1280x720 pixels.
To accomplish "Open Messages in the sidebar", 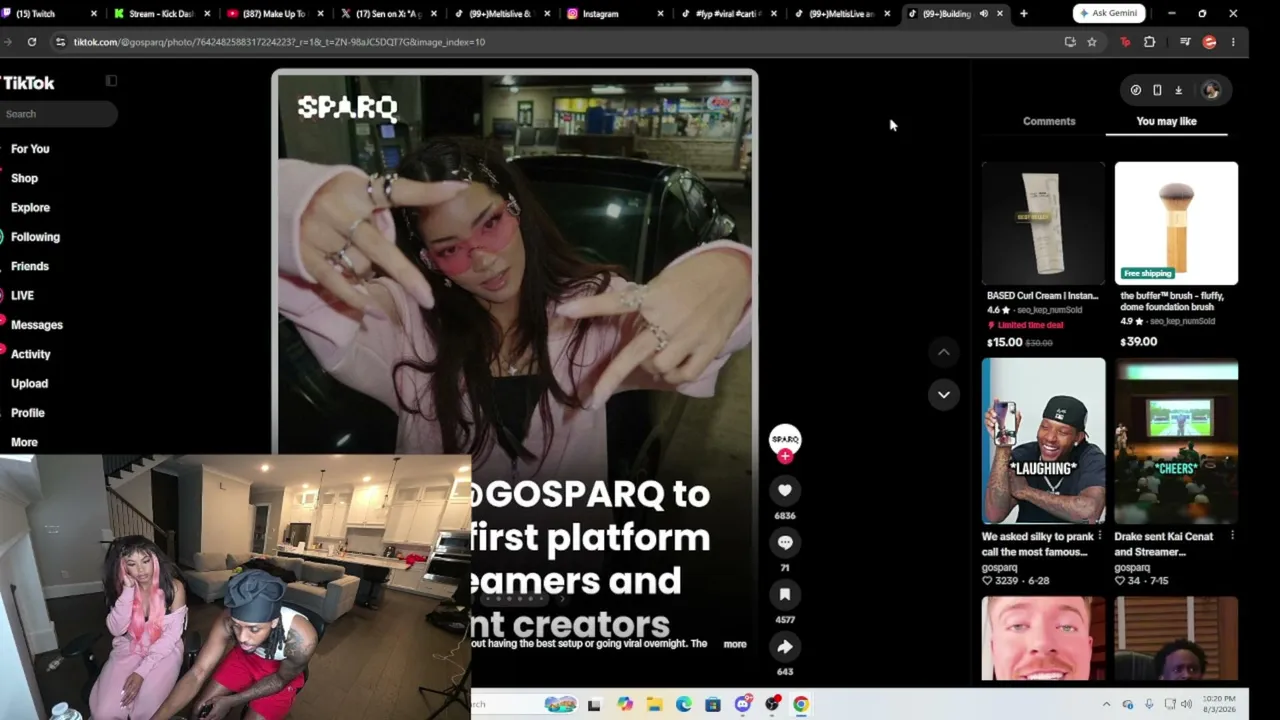I will click(x=36, y=325).
